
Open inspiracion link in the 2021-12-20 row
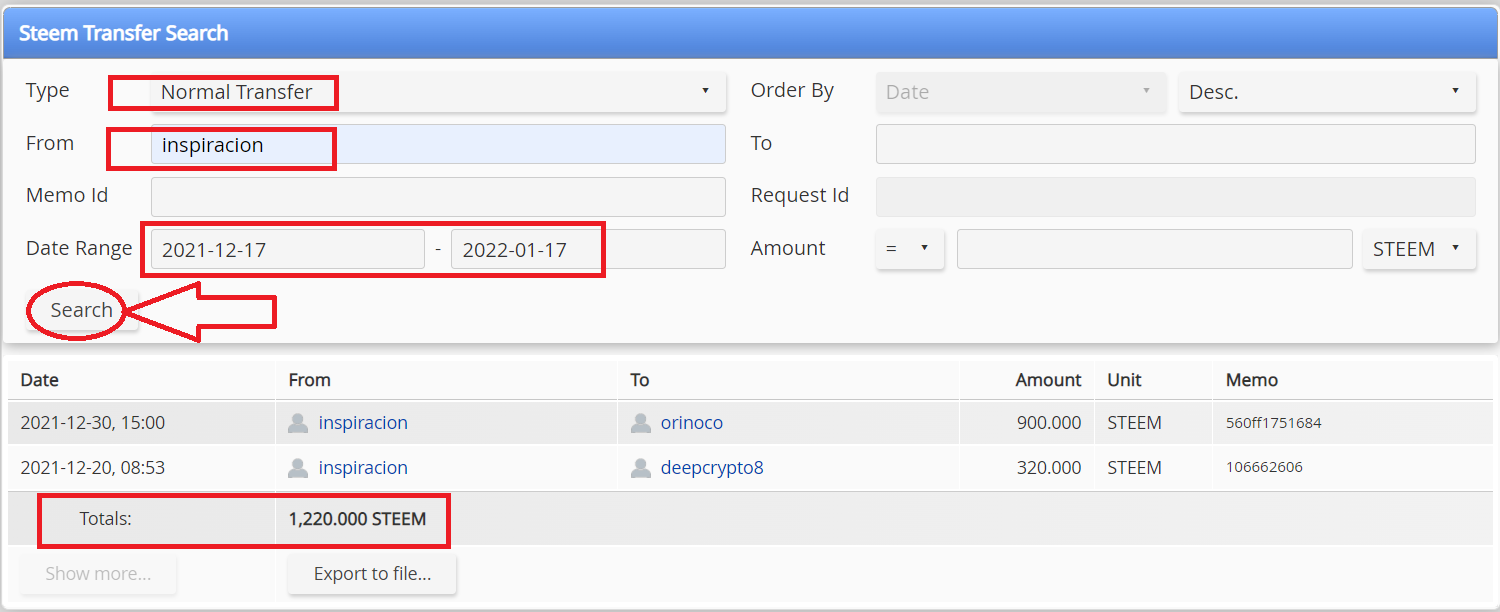tap(363, 468)
